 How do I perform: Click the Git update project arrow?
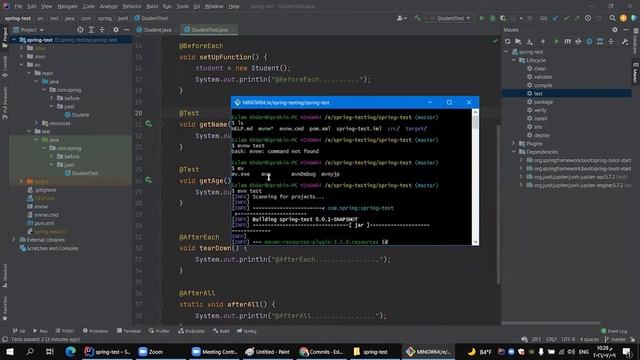coord(556,18)
